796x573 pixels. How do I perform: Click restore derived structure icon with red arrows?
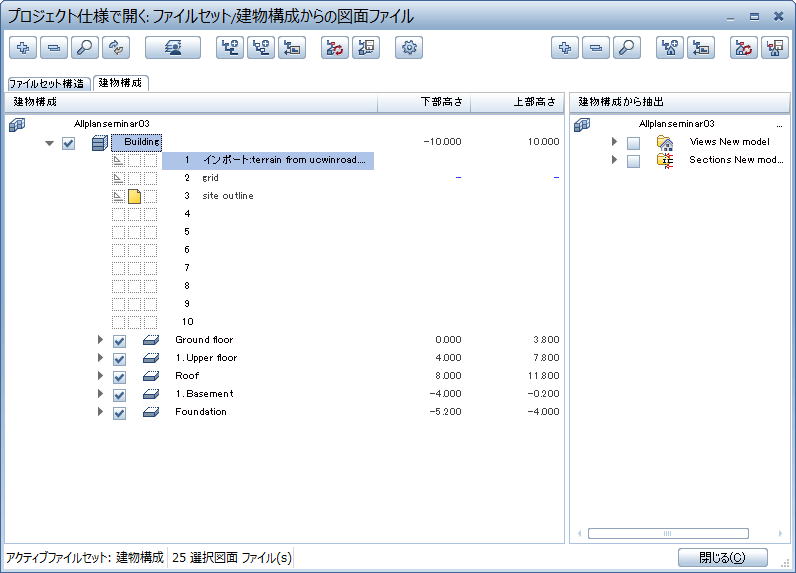pos(744,48)
